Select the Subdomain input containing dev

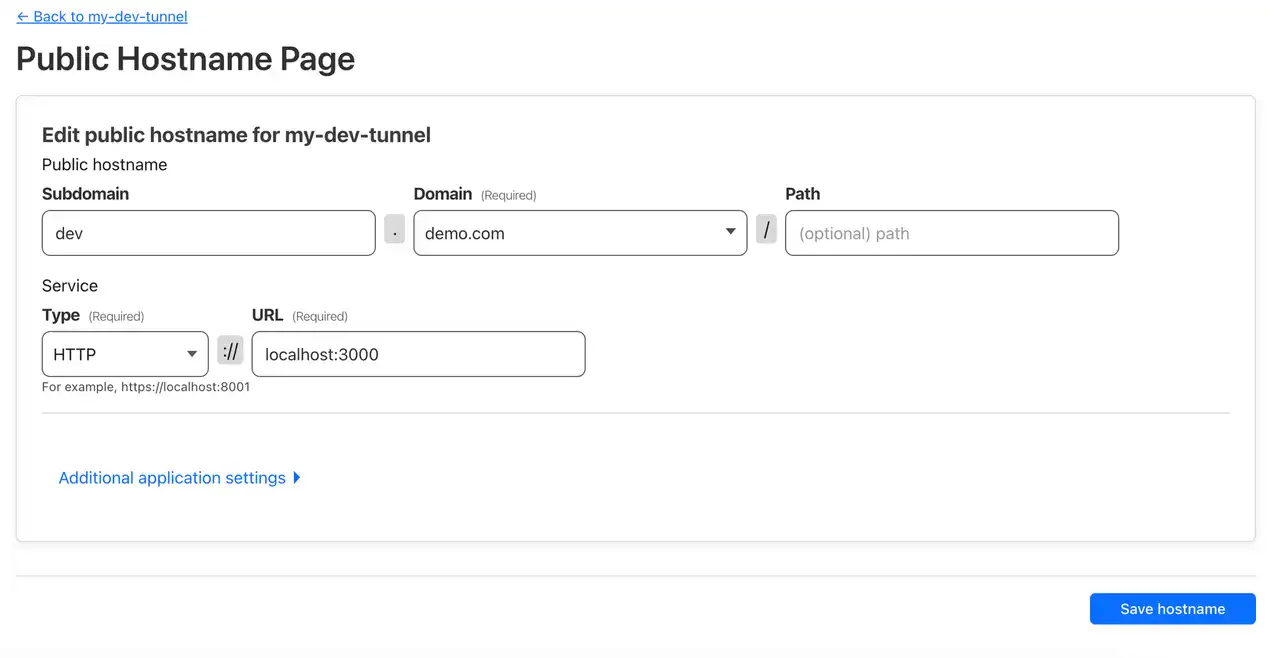[208, 232]
